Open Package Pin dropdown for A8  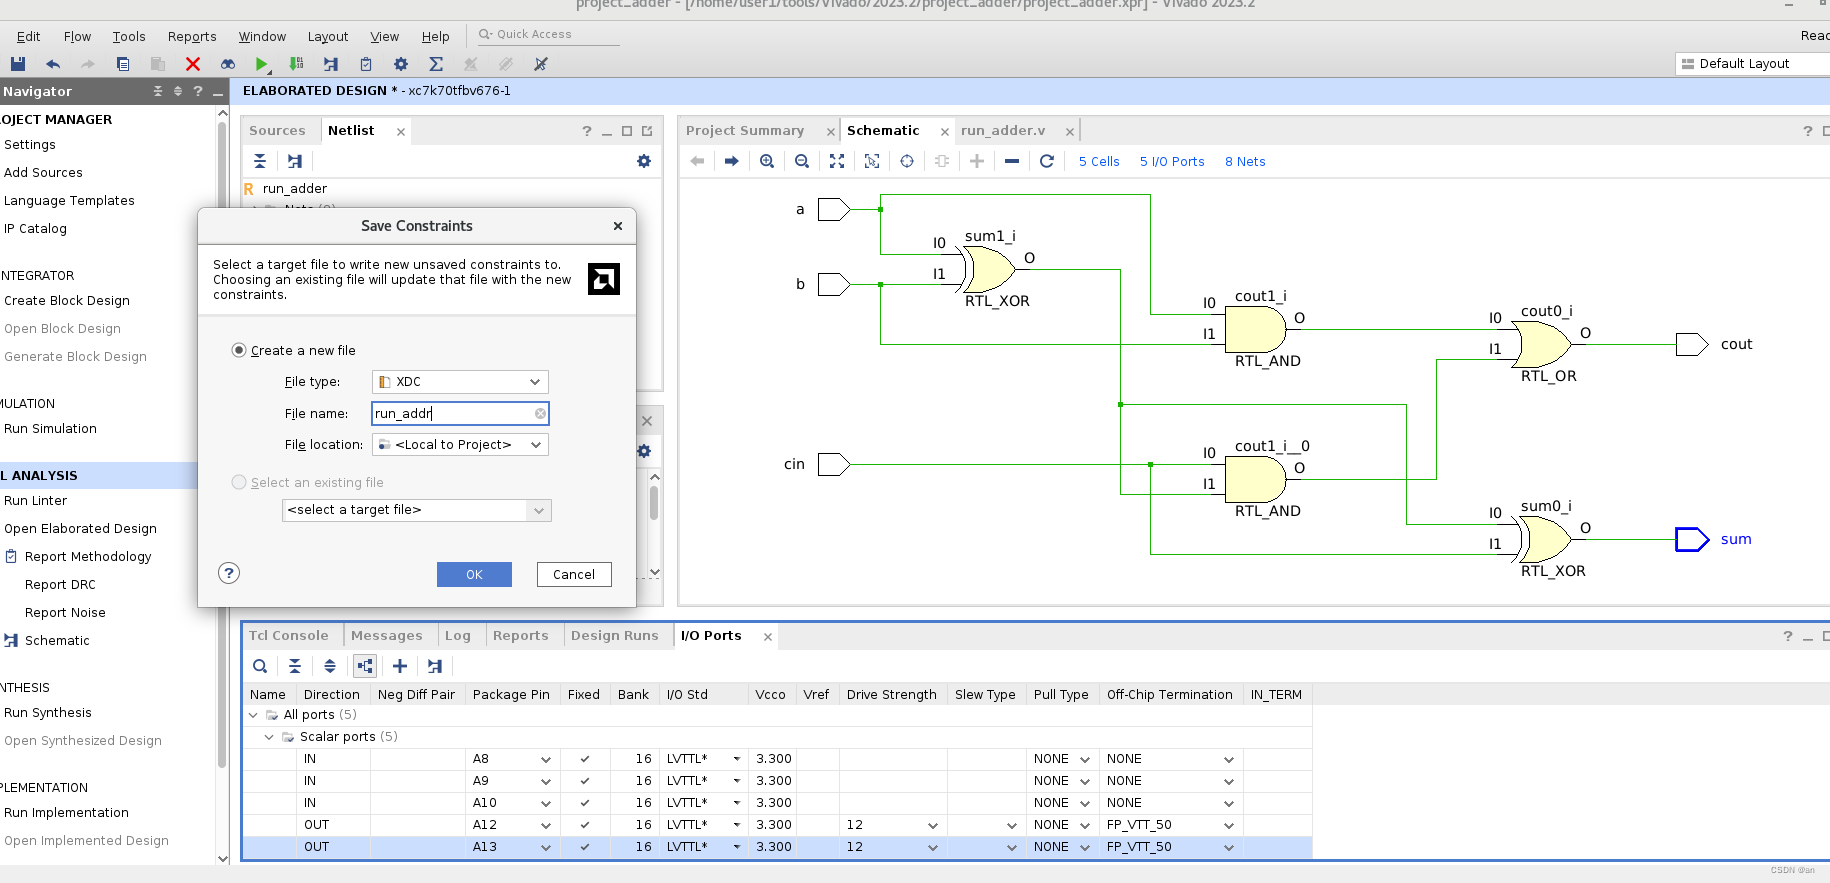(x=546, y=759)
